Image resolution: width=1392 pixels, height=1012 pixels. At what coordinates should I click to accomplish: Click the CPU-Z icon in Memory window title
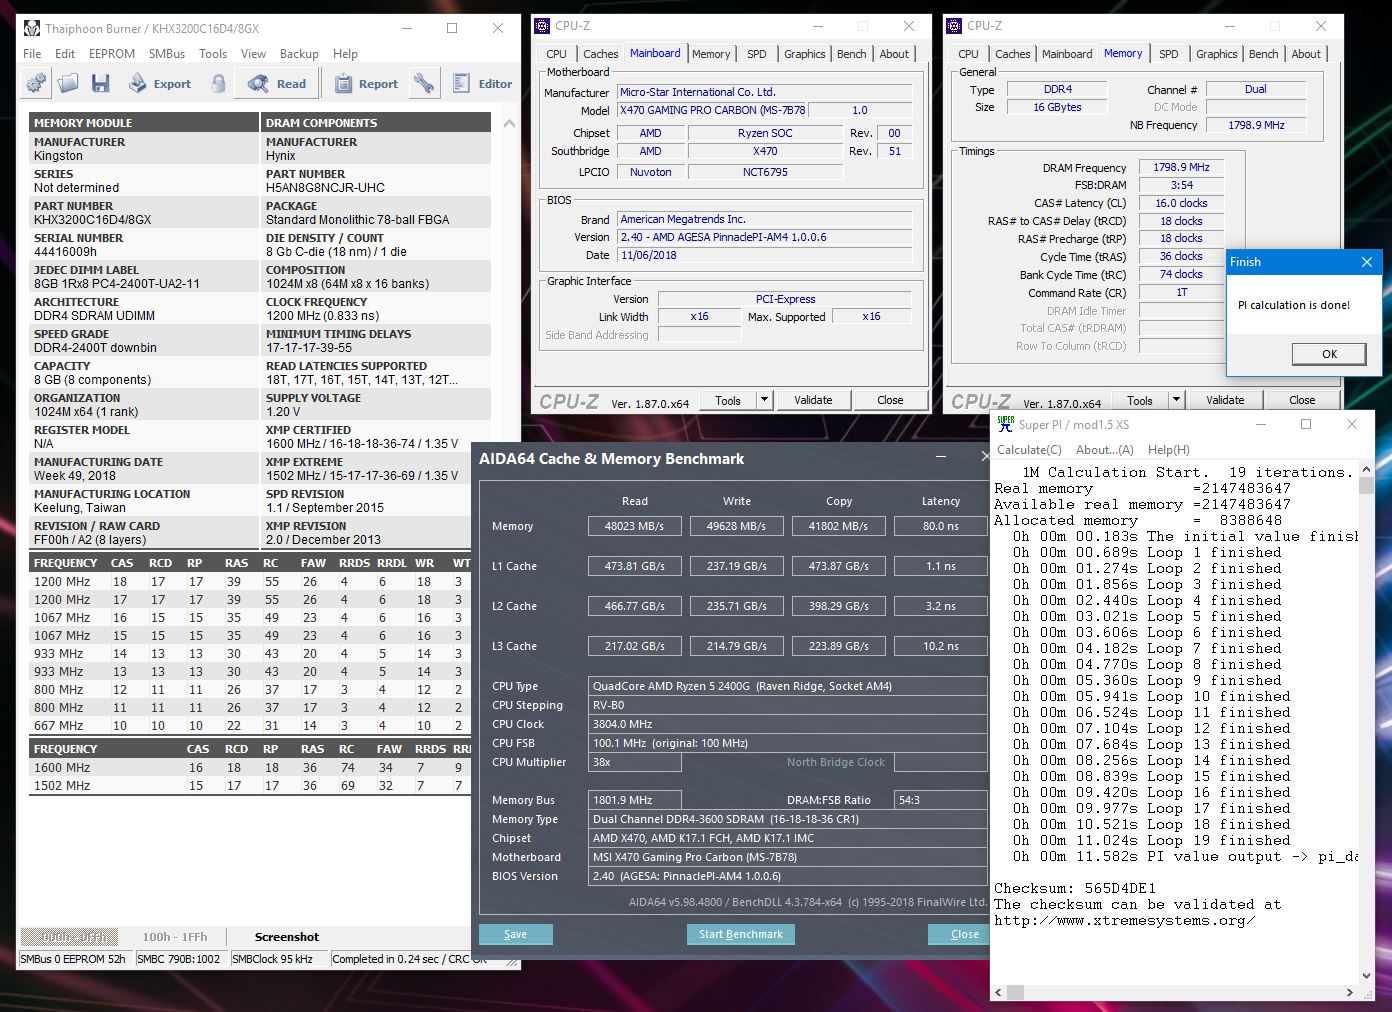pos(954,26)
